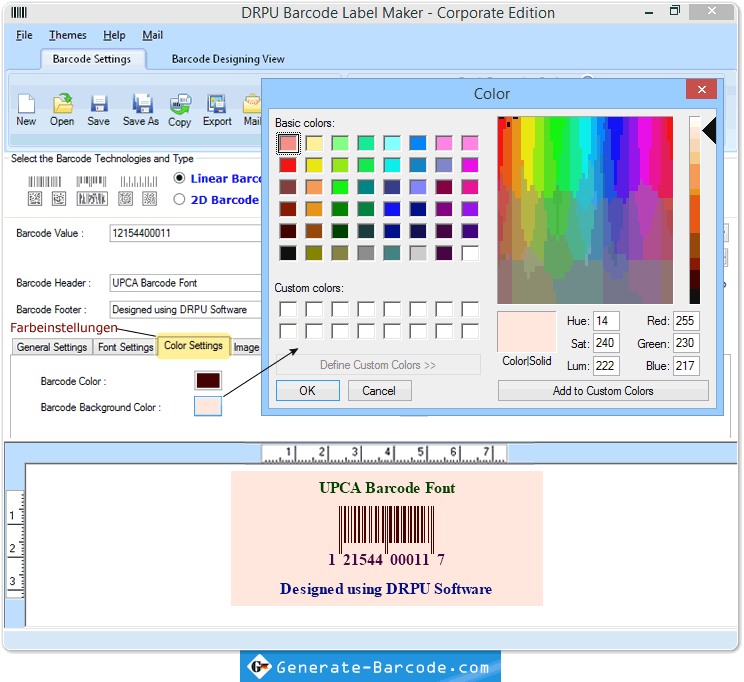Select the light gray basic color swatch
Screen dimensions: 744x682
tap(418, 253)
